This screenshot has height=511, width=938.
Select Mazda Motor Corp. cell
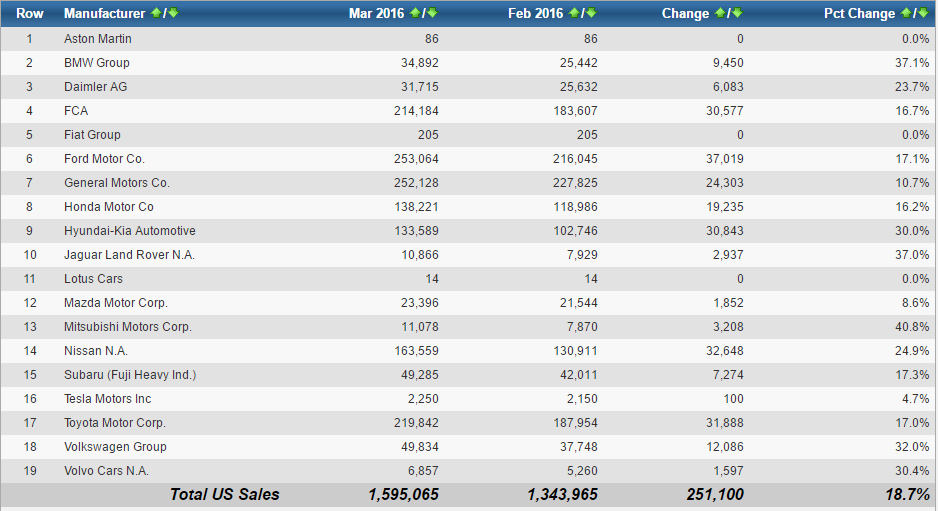click(x=116, y=303)
